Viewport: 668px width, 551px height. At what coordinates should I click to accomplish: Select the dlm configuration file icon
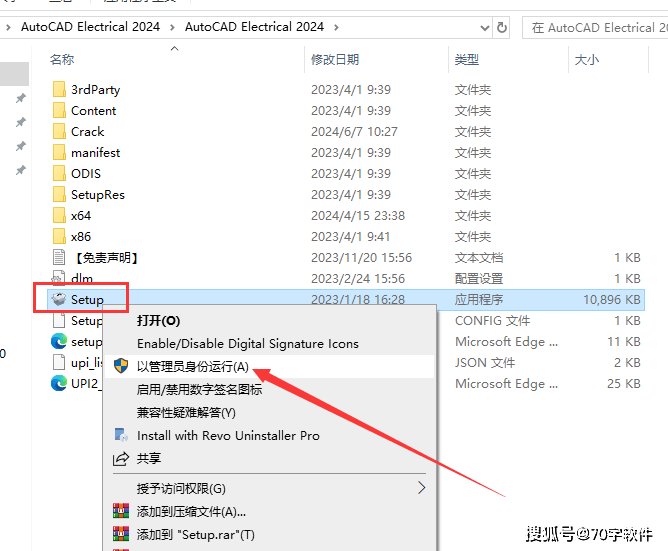point(59,278)
